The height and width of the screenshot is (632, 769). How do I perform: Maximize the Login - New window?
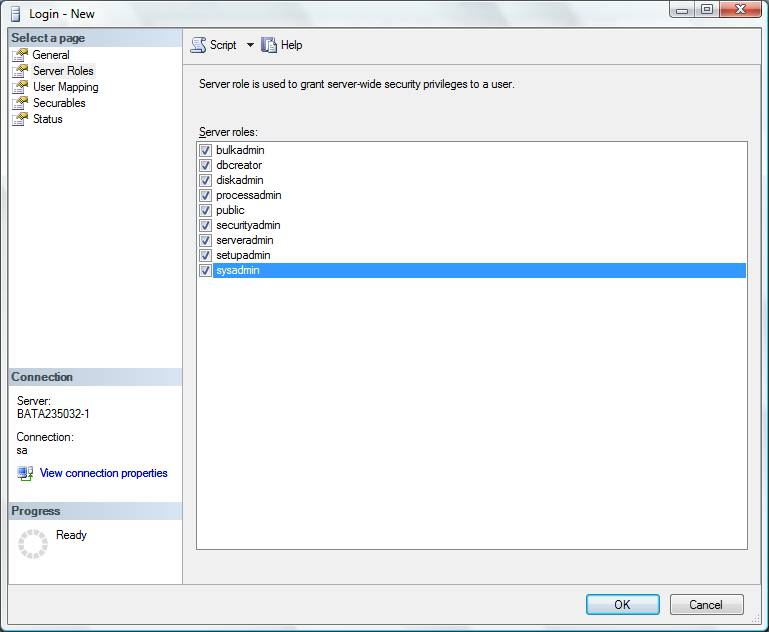707,10
